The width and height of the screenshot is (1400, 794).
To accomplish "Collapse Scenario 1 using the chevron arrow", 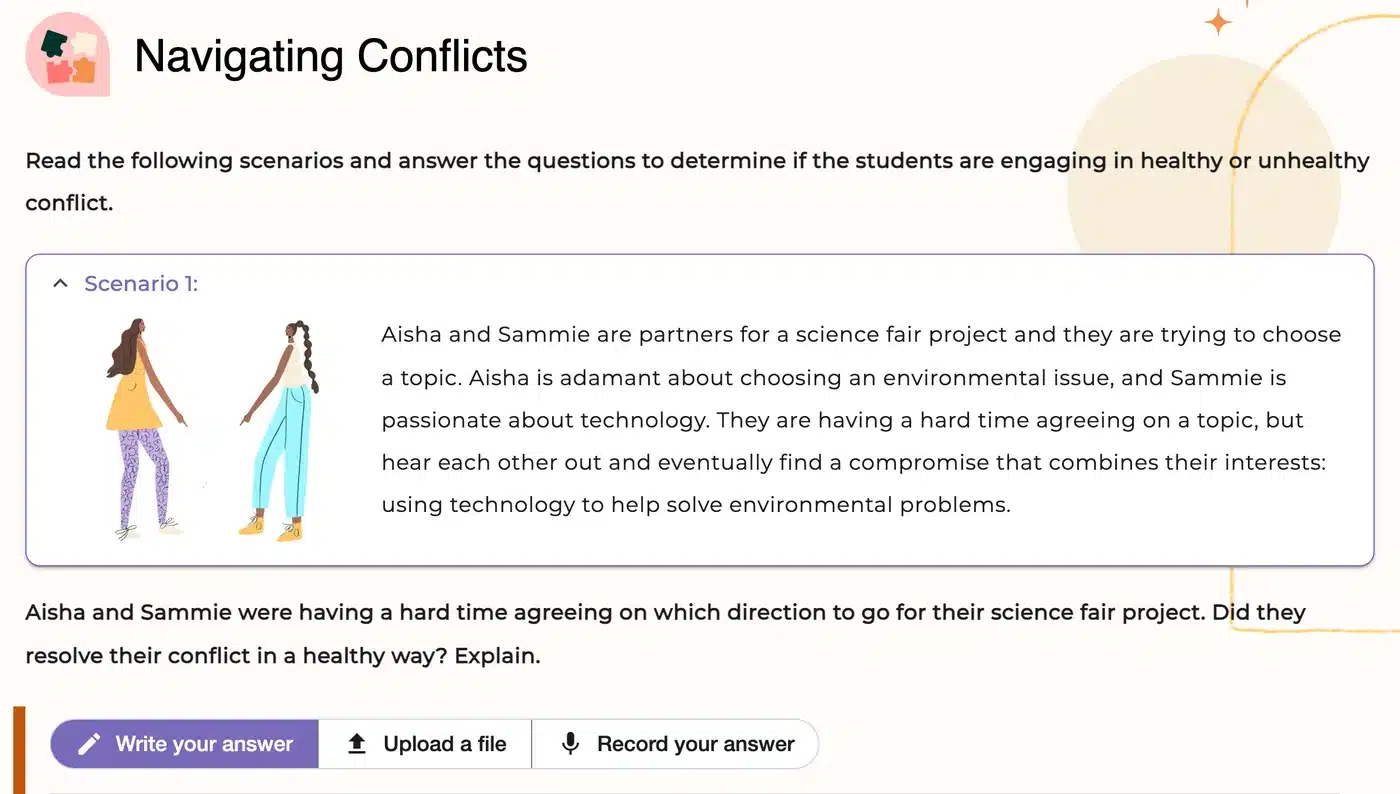I will tap(61, 284).
